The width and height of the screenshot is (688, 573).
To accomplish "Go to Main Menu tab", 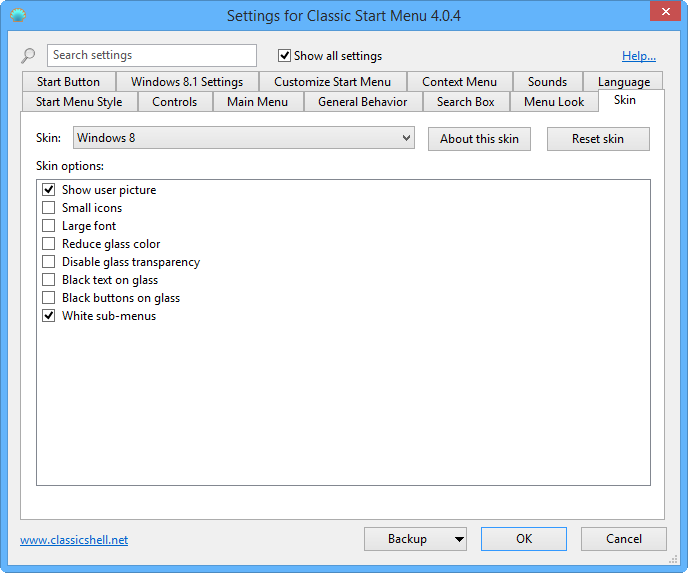I will (x=258, y=102).
